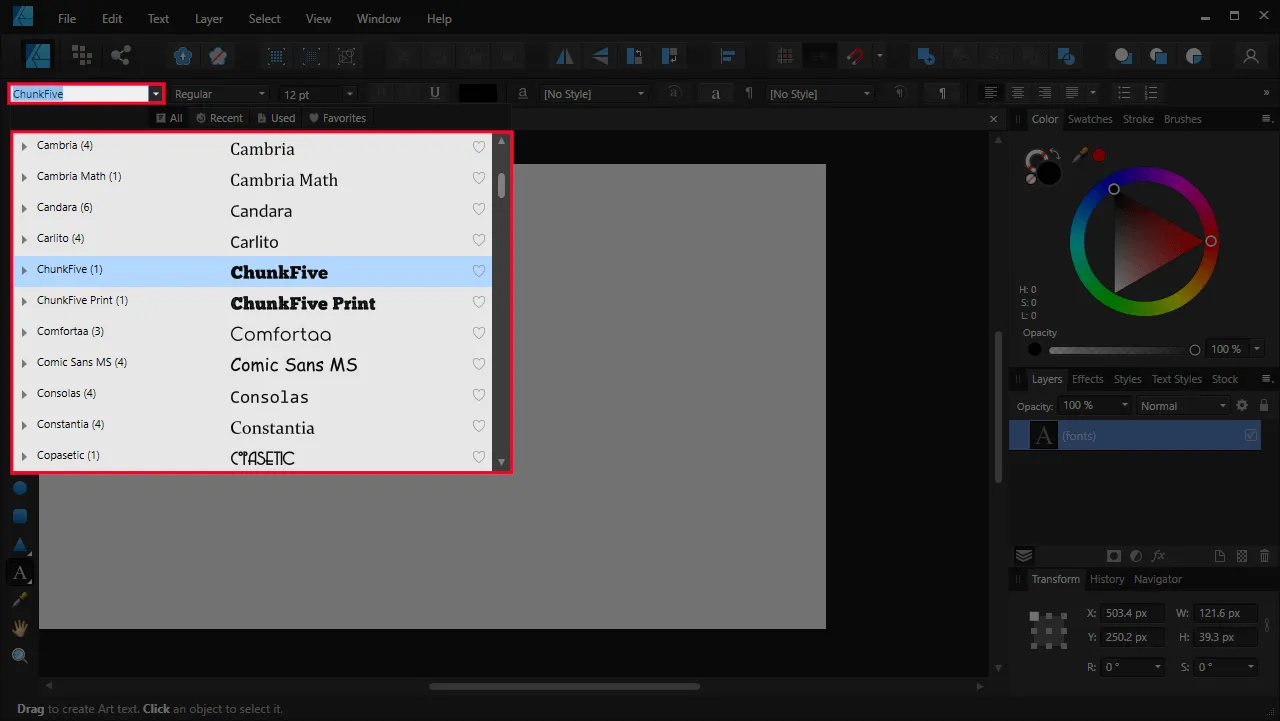Click the eyedropper in the Color panel

[1080, 155]
